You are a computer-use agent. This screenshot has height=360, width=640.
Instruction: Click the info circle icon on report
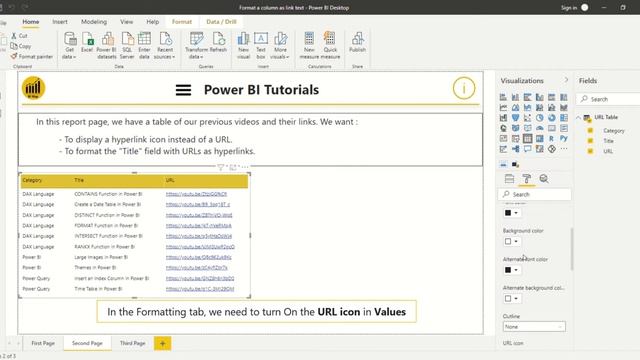click(464, 88)
